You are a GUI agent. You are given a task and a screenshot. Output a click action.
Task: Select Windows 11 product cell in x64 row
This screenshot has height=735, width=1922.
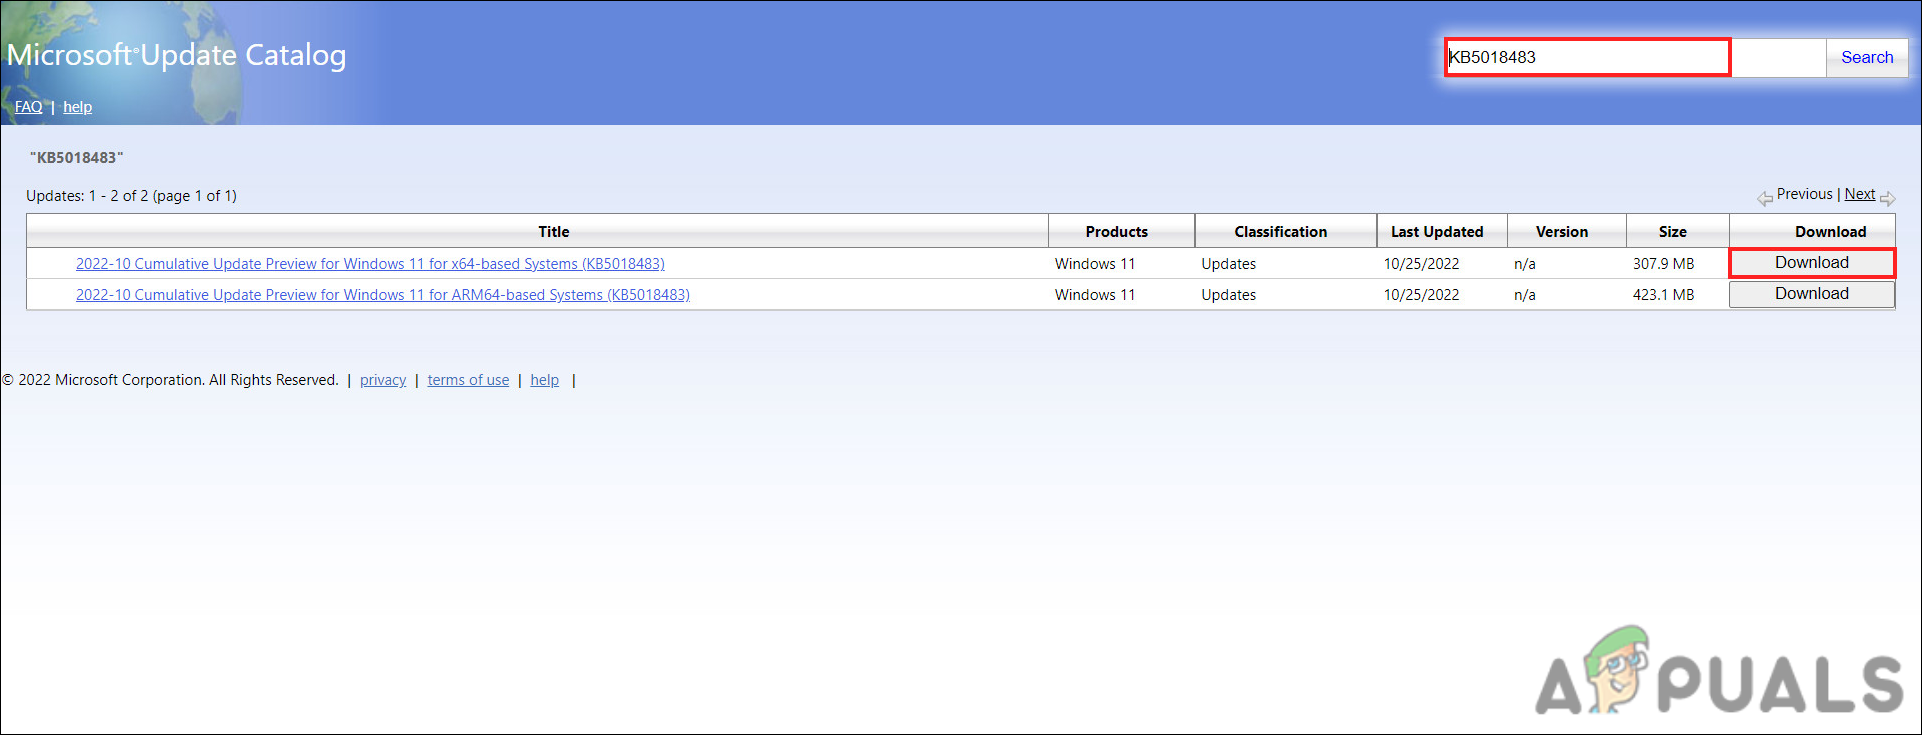pos(1095,264)
